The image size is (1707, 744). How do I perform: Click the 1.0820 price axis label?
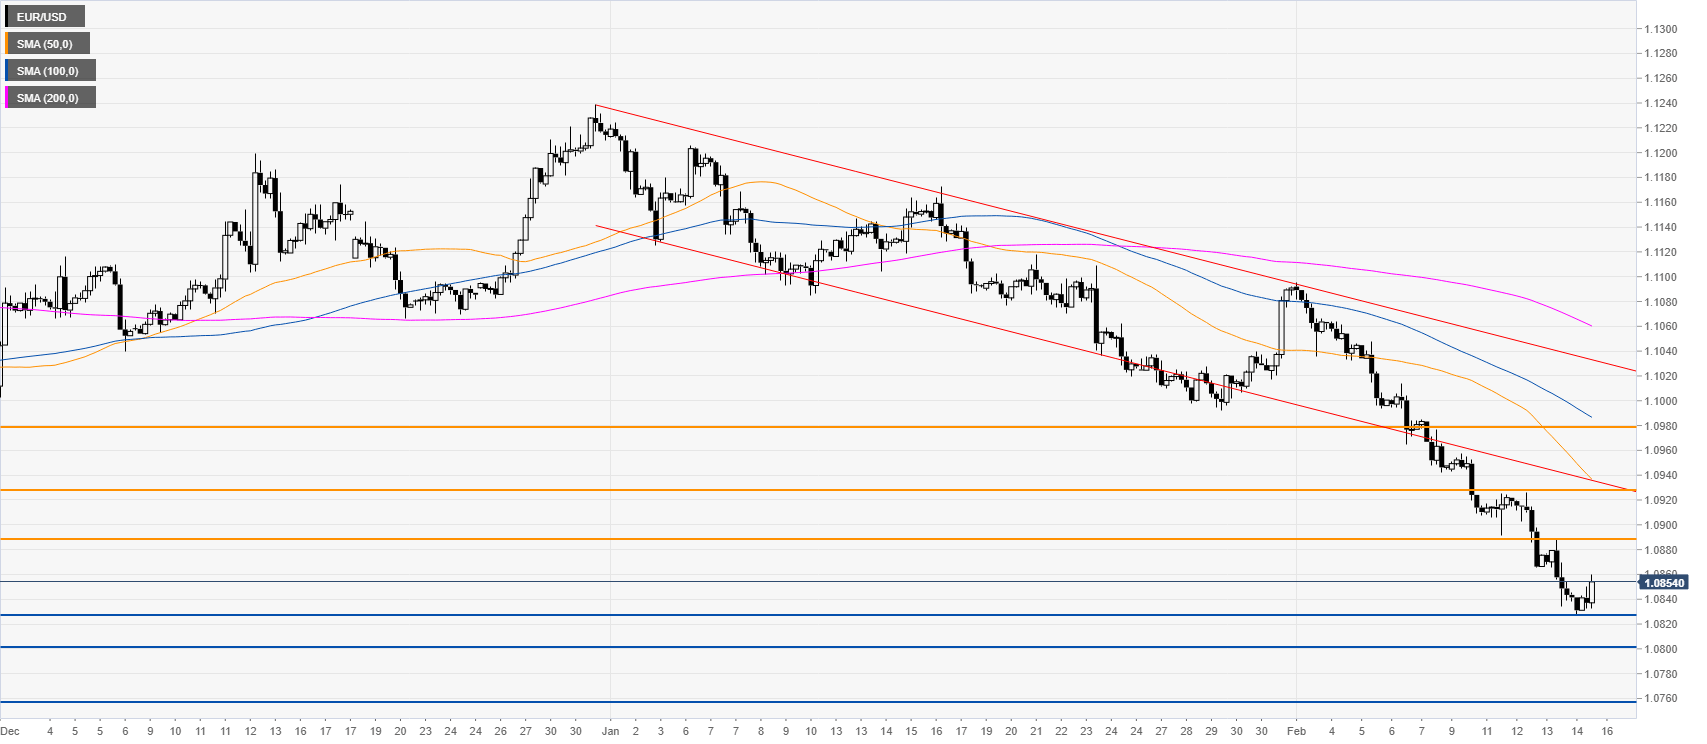[1660, 624]
